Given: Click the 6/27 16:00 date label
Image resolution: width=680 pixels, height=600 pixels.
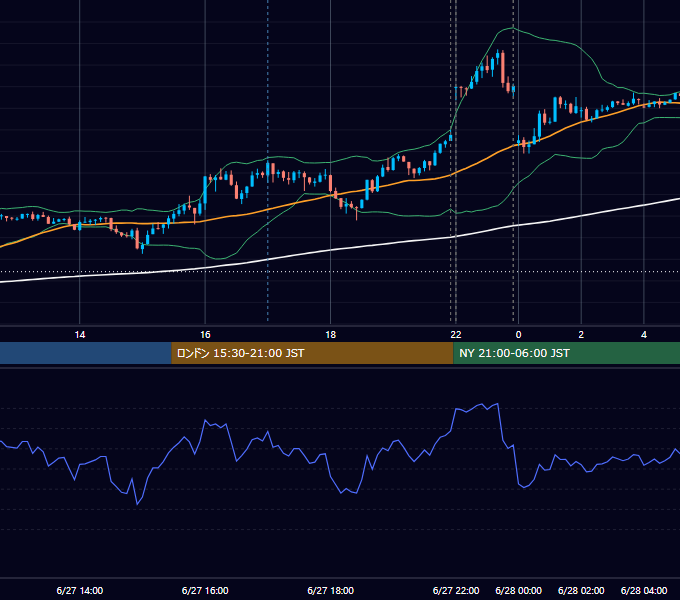Looking at the screenshot, I should pyautogui.click(x=205, y=590).
